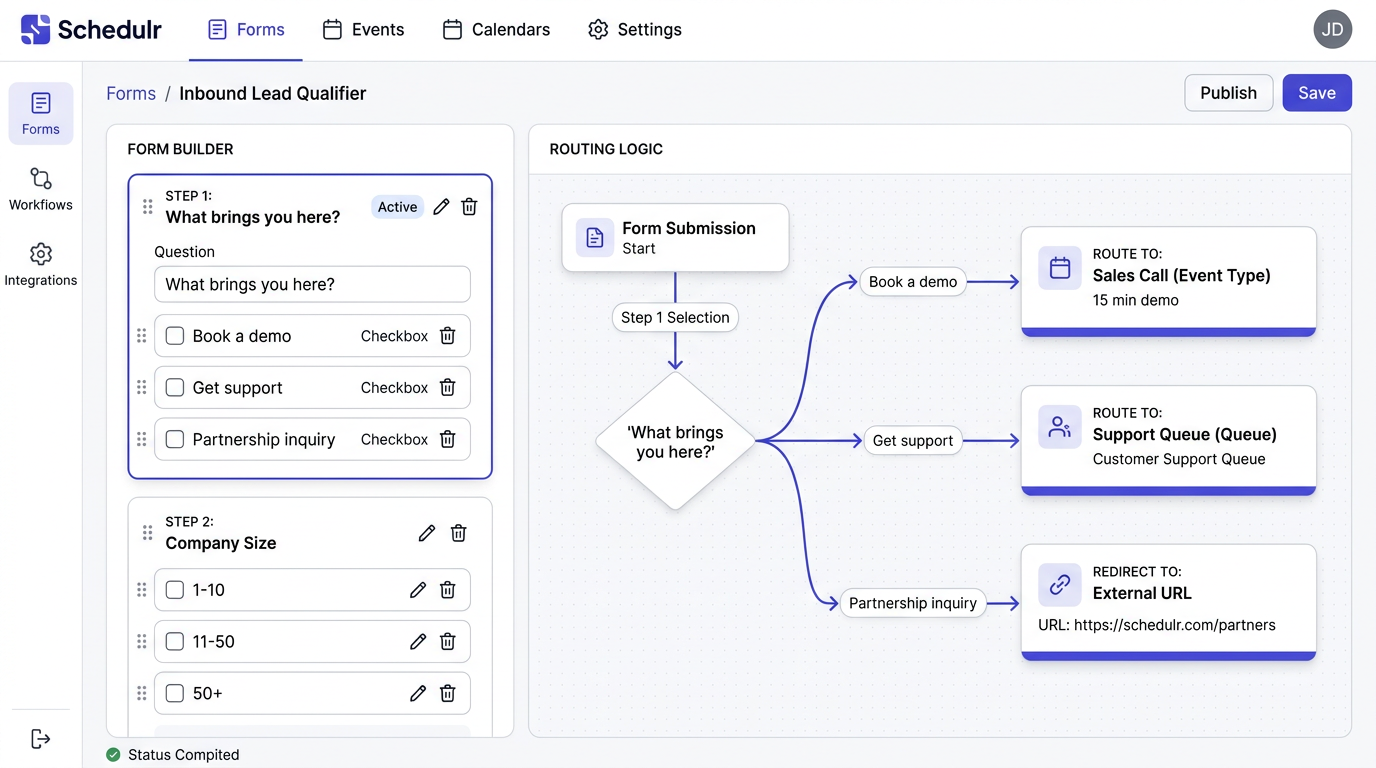Save the Inbound Lead Qualifier form
The width and height of the screenshot is (1376, 768).
pos(1316,92)
